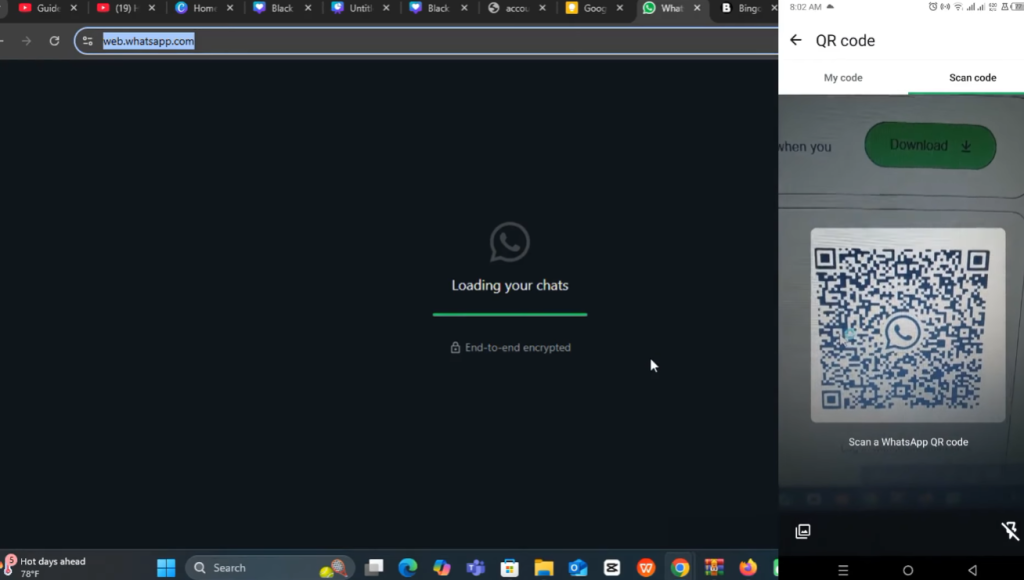Open File Explorer from the taskbar
The width and height of the screenshot is (1024, 580).
pyautogui.click(x=543, y=568)
